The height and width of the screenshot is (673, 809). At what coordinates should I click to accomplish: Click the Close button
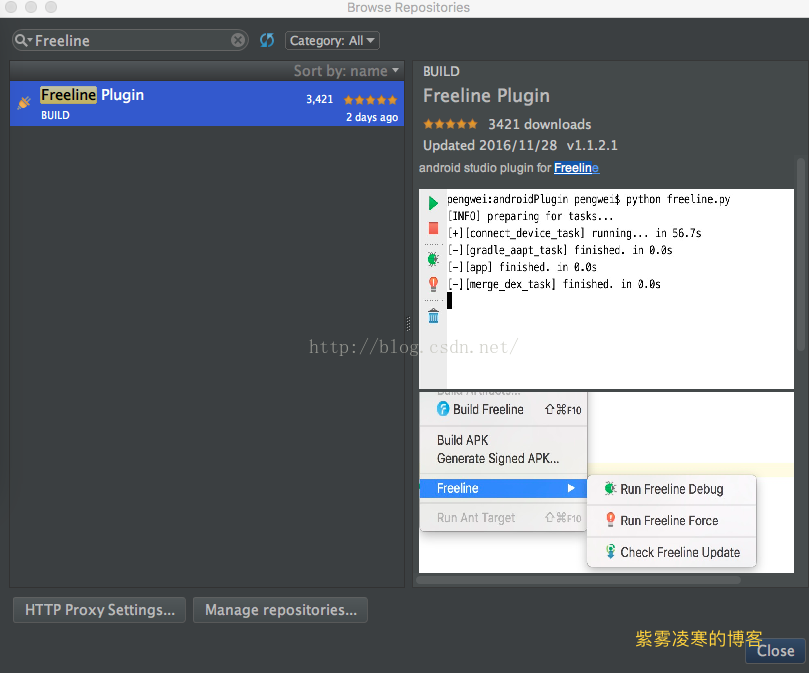775,651
